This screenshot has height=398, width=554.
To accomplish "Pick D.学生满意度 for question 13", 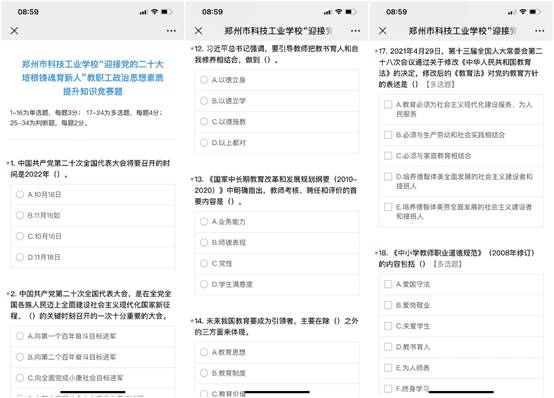I will click(277, 284).
